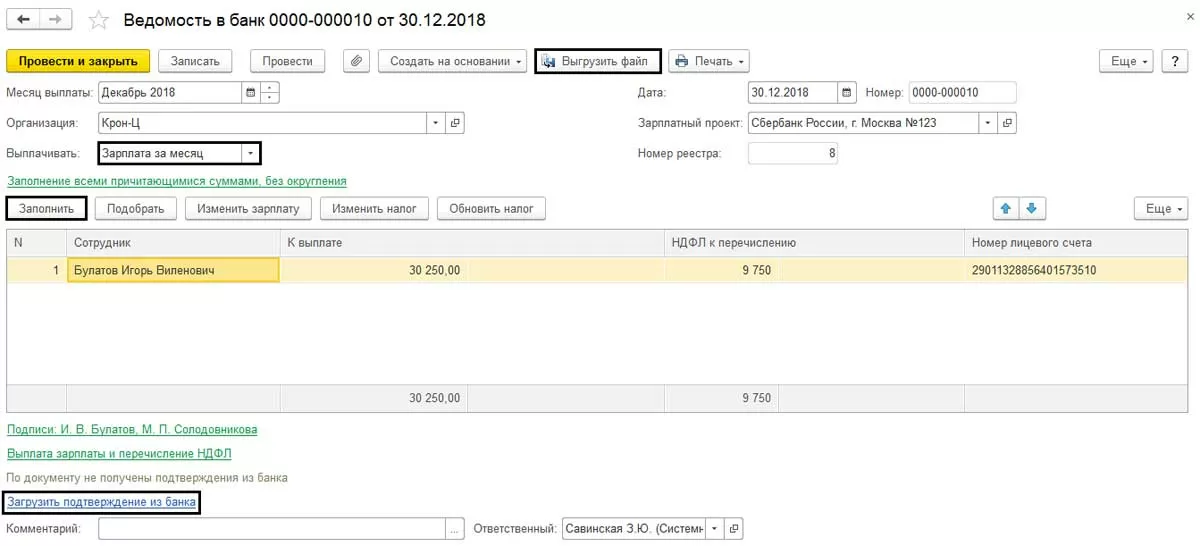Image resolution: width=1200 pixels, height=546 pixels.
Task: Expand Зарплатный проект dropdown arrow
Action: [x=988, y=123]
